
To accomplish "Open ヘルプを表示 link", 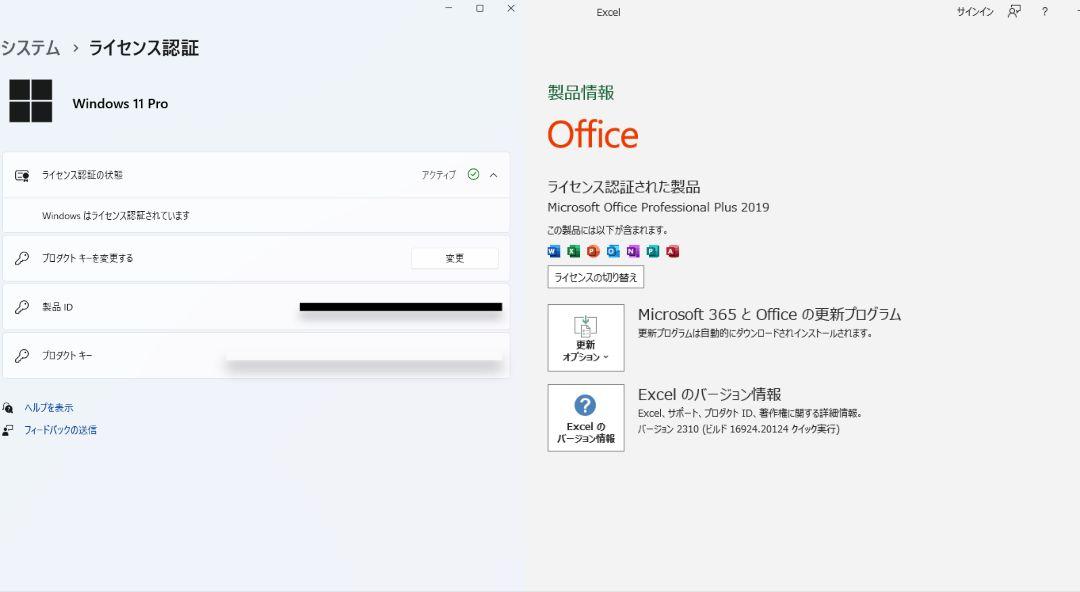I will pyautogui.click(x=49, y=408).
